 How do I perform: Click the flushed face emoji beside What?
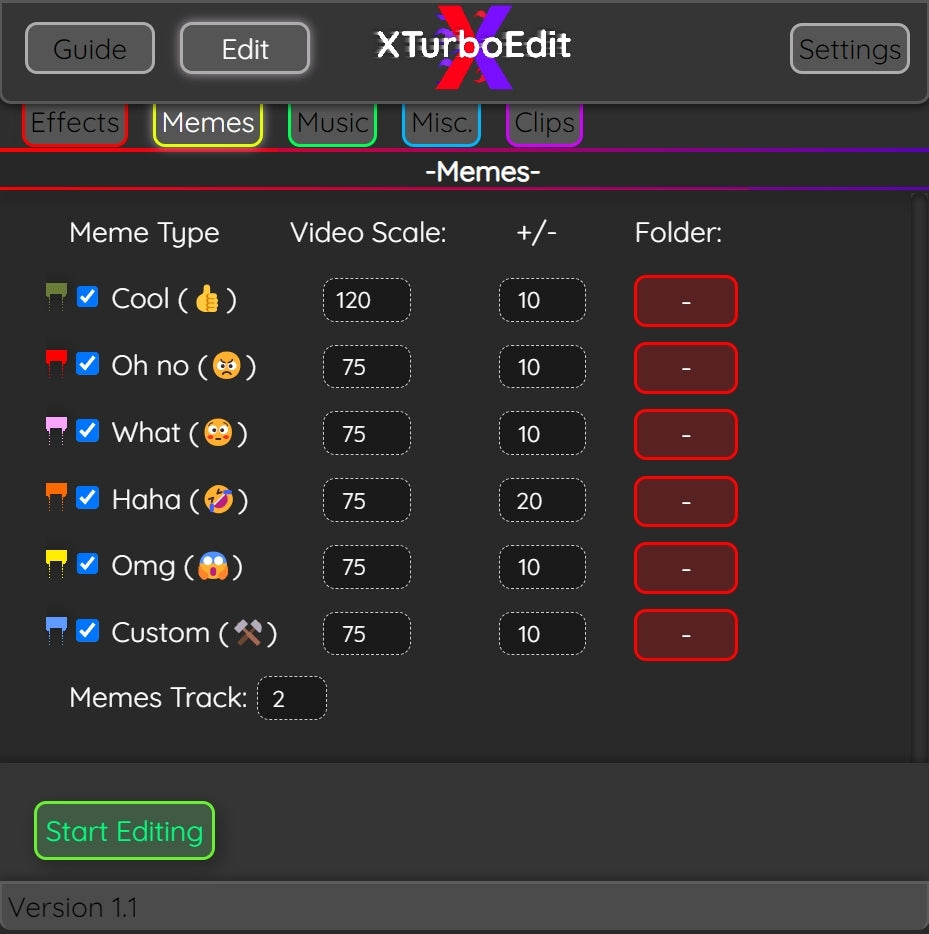(x=220, y=433)
